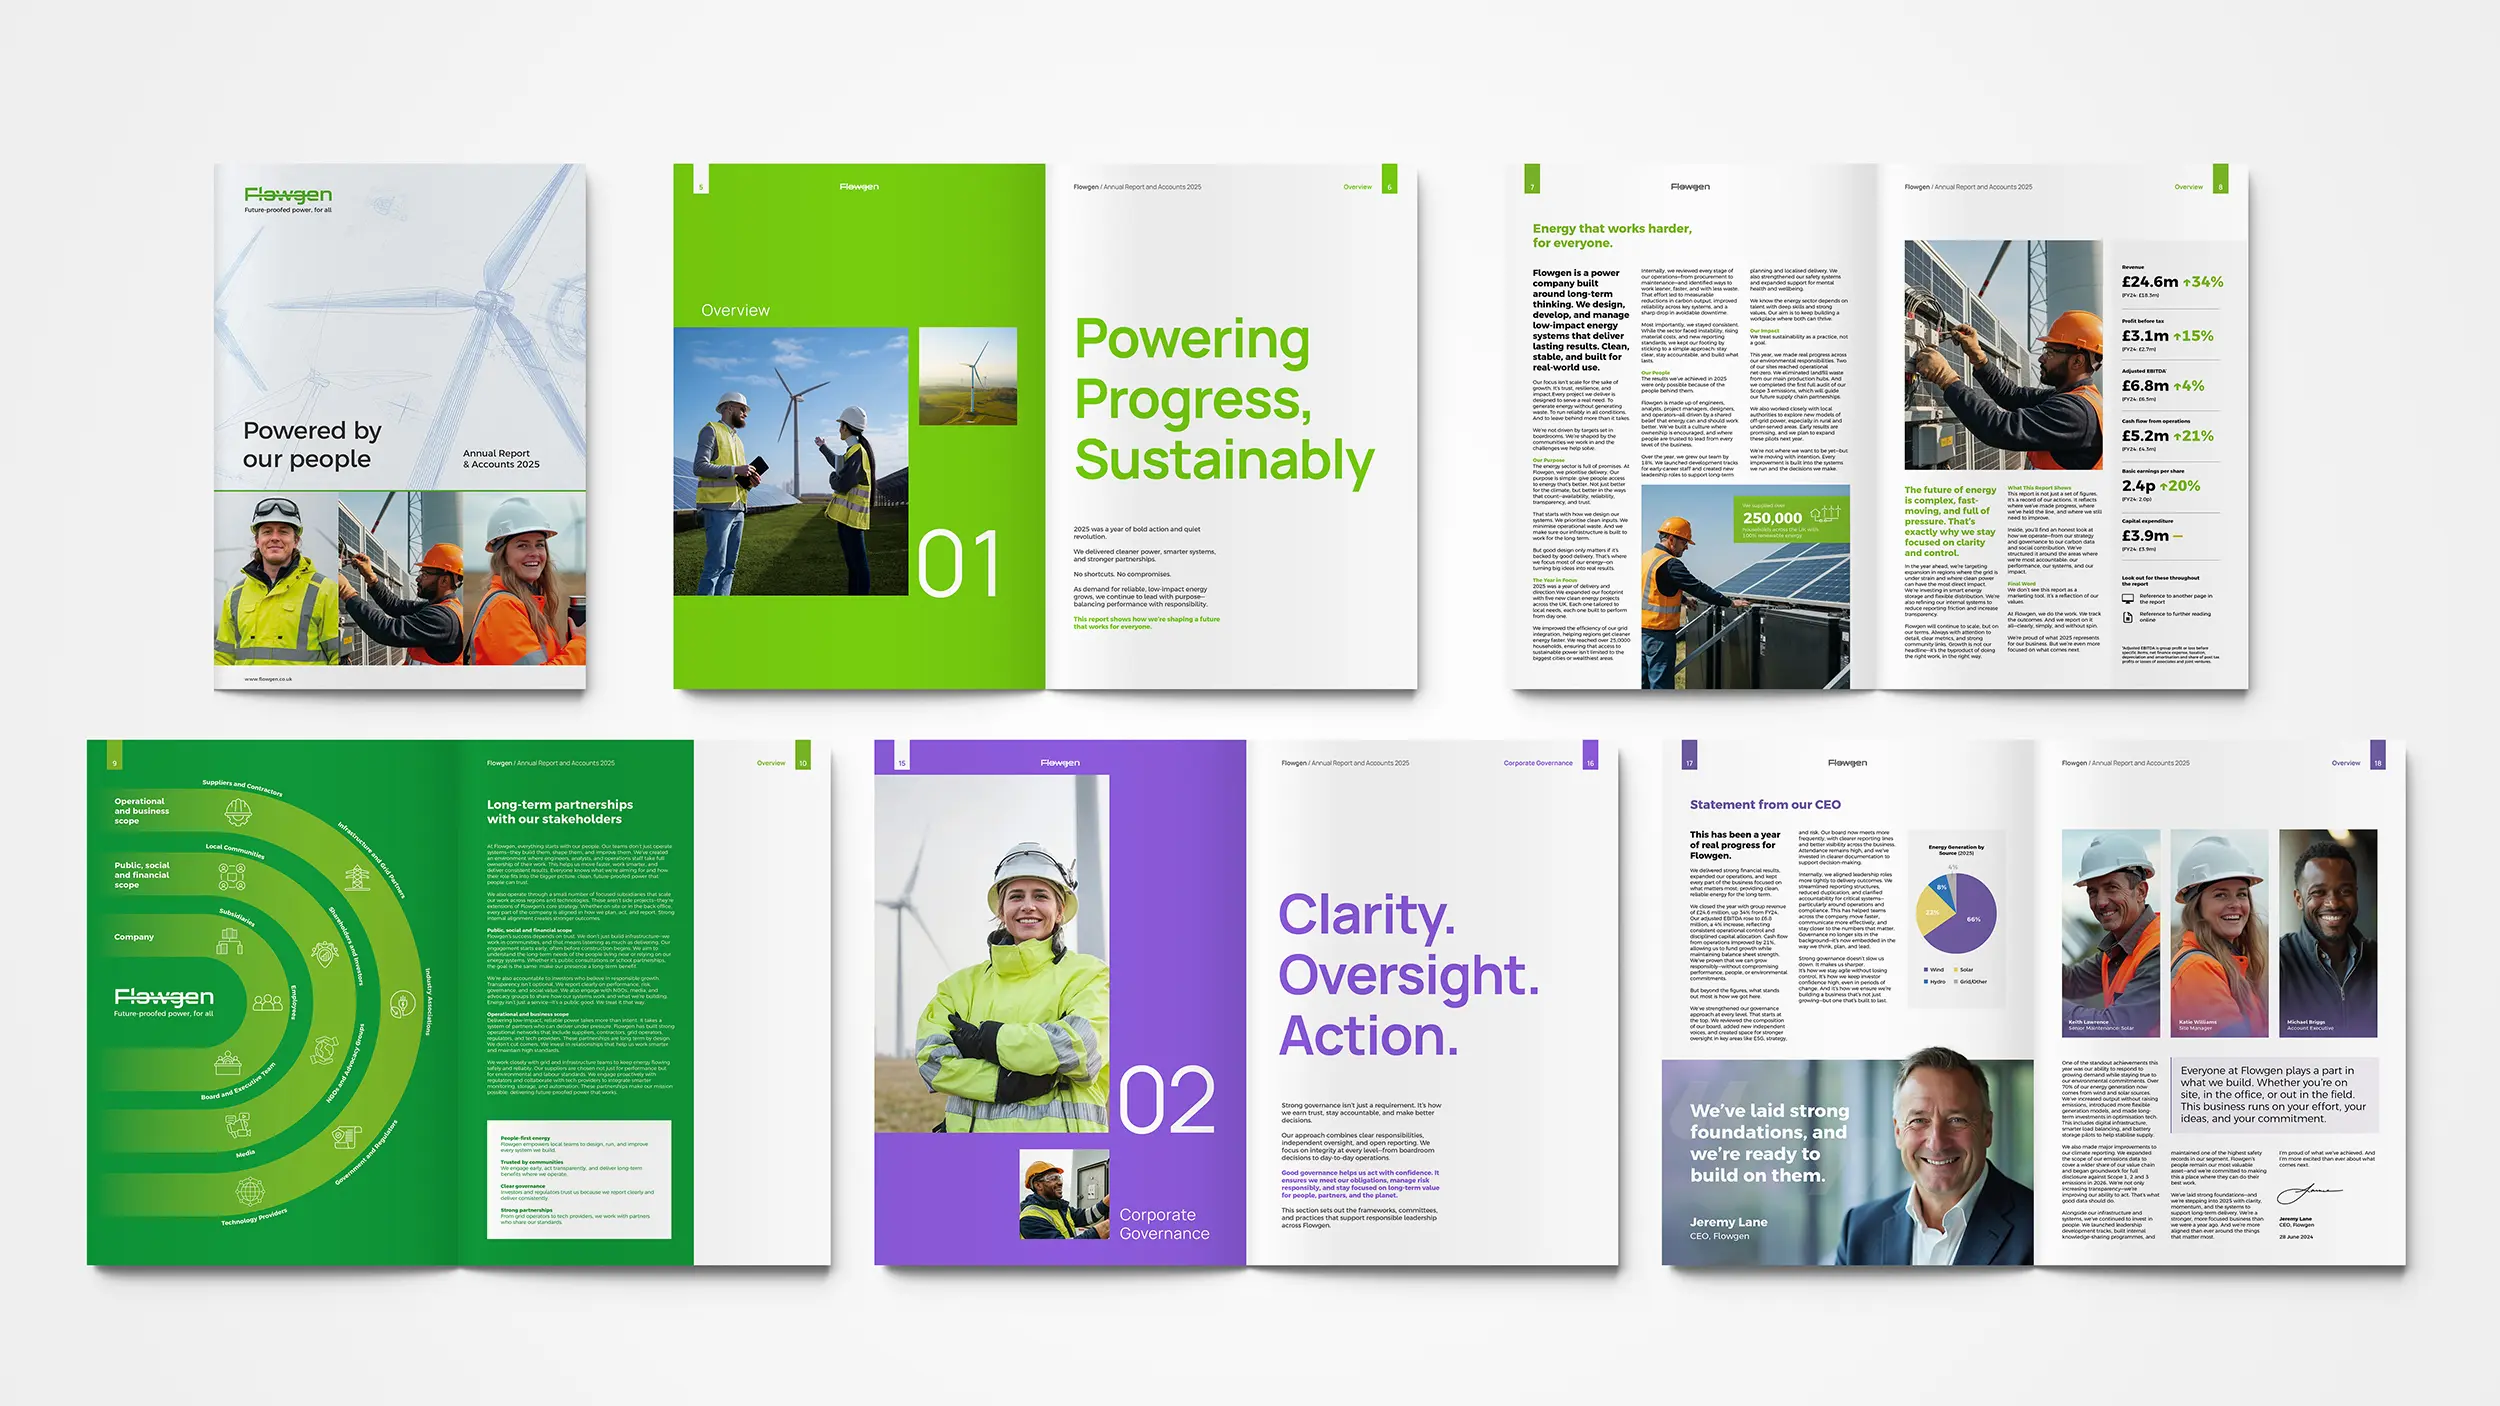
Task: Toggle the Wind legend marker on the pie chart
Action: [x=1926, y=970]
